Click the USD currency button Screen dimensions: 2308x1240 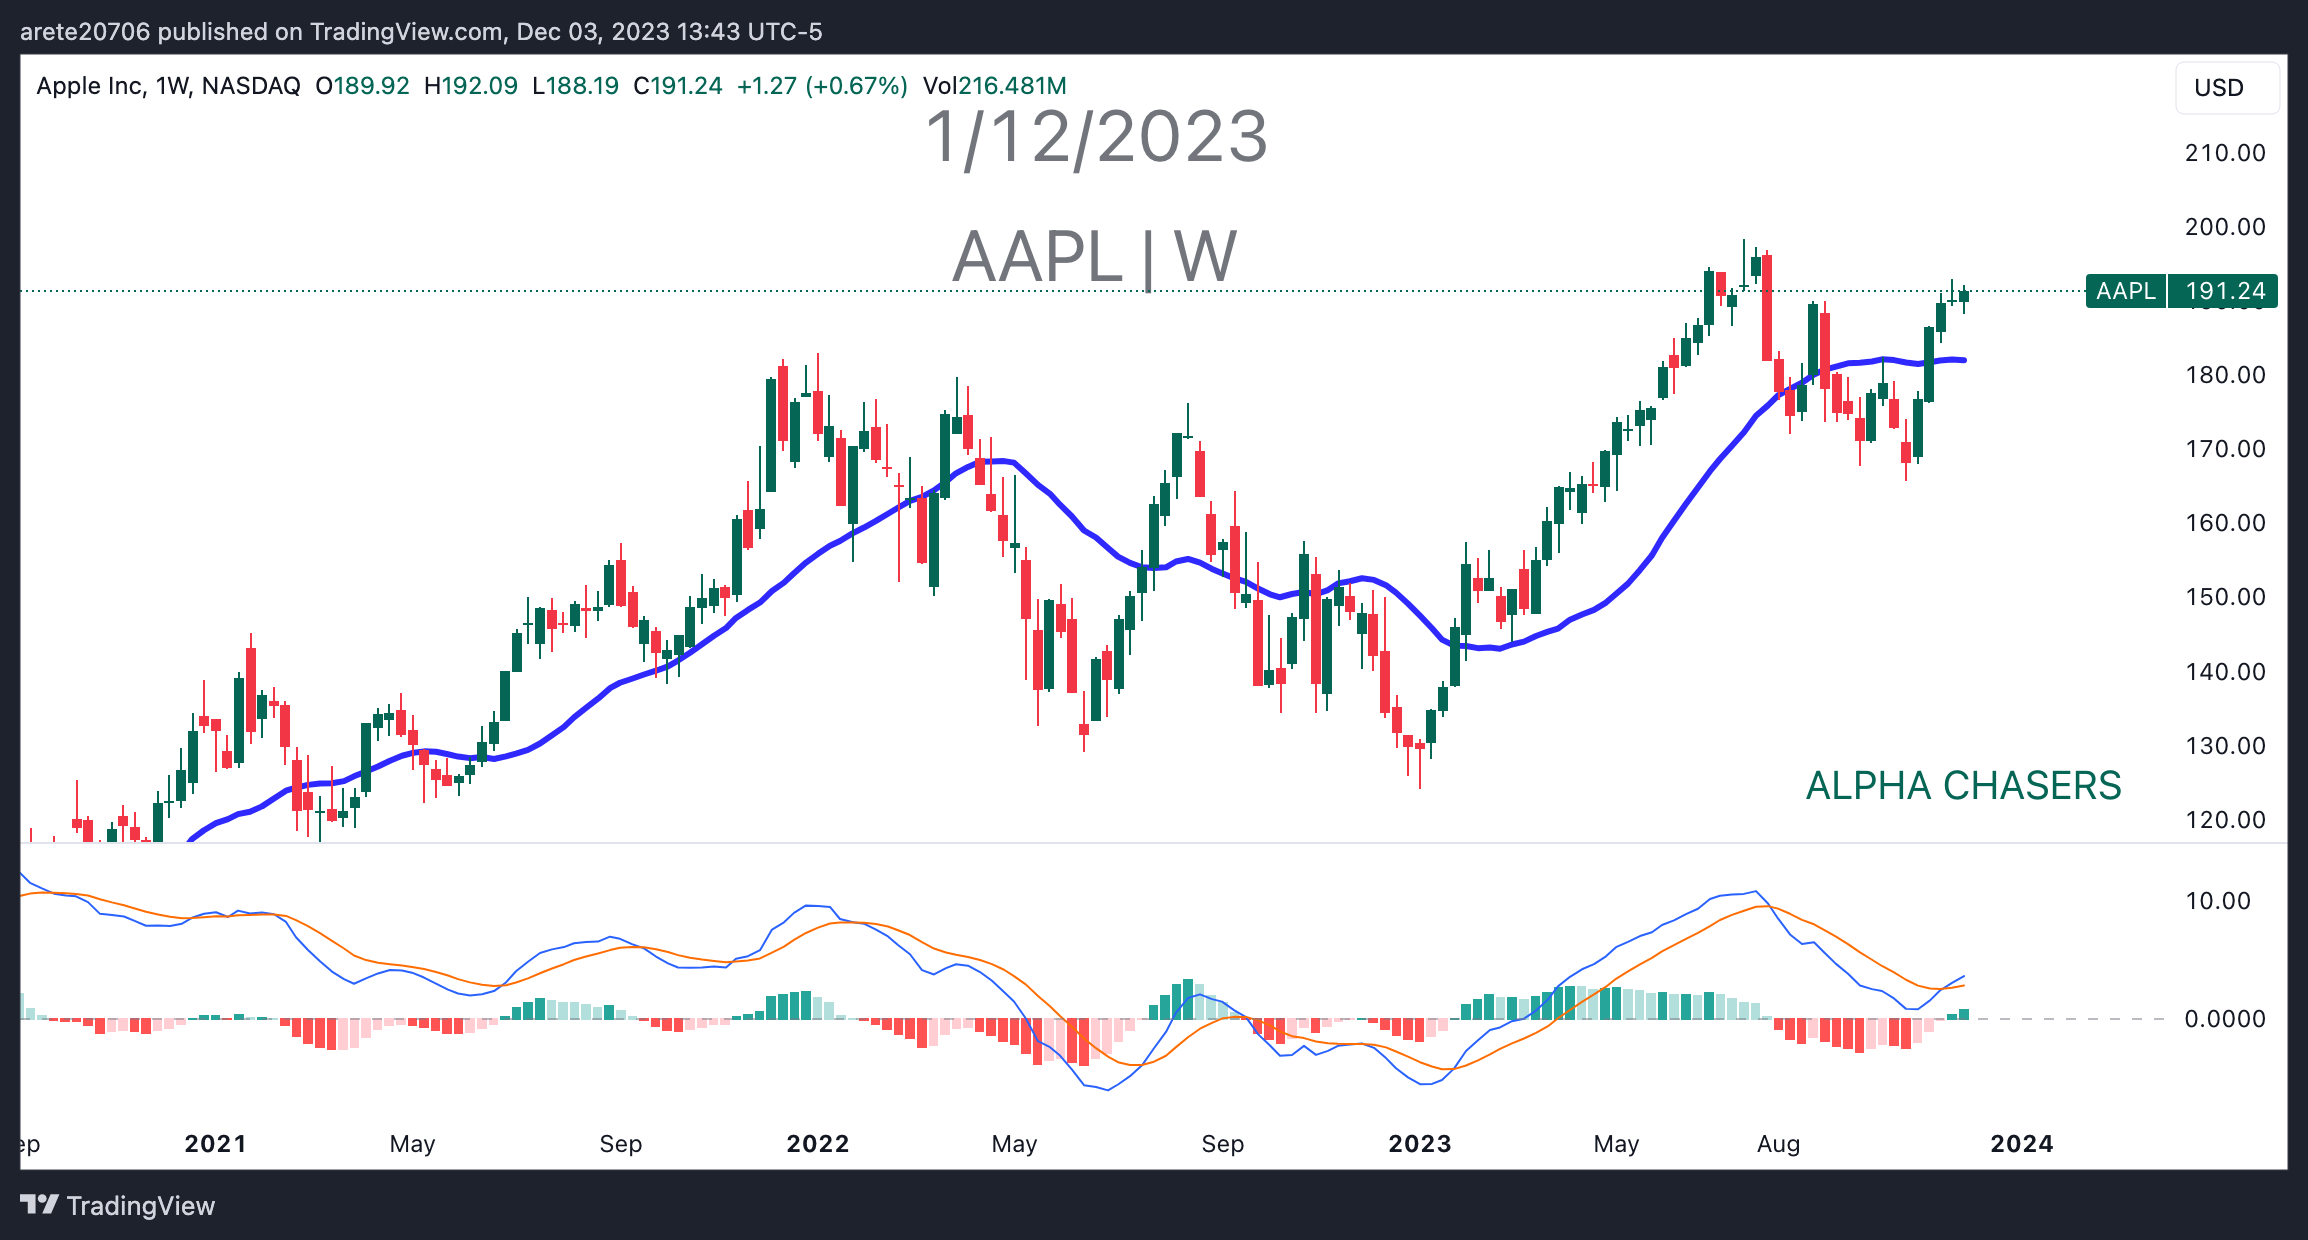click(x=2227, y=88)
